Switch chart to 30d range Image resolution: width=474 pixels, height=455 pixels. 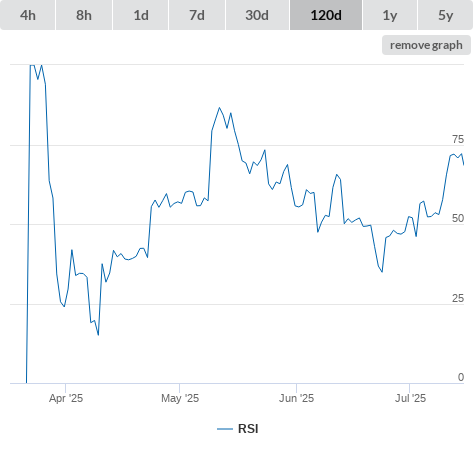(257, 15)
